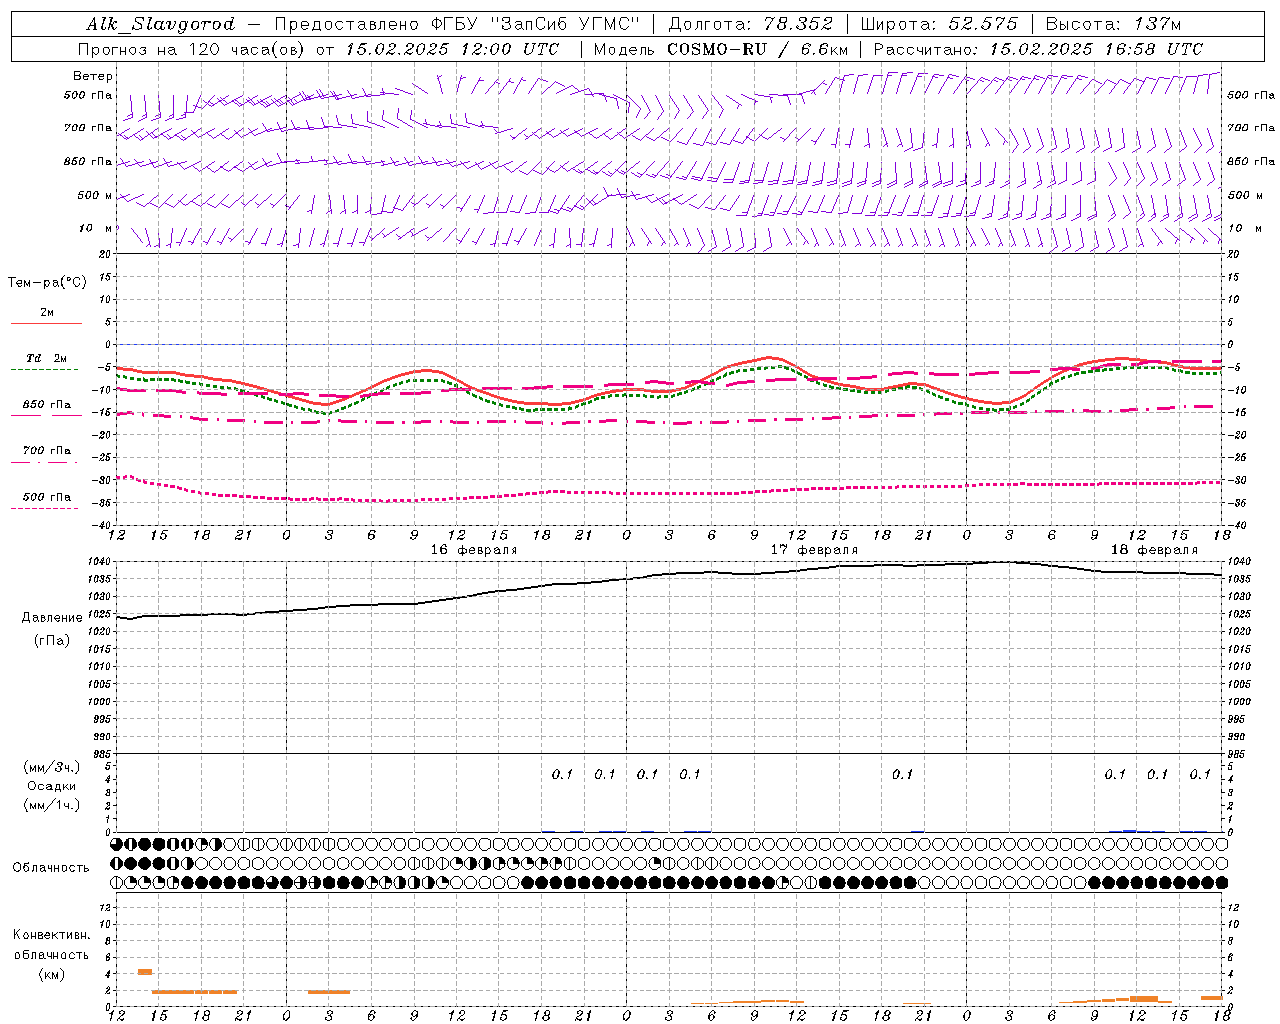The width and height of the screenshot is (1280, 1024).
Task: Click the Давление (гПа) axis title
Action: [52, 629]
